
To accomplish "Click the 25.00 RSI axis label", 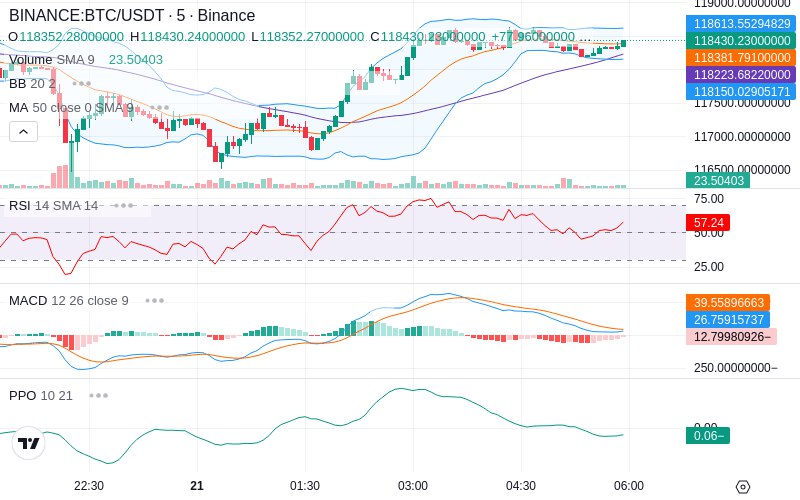I will click(x=709, y=267).
